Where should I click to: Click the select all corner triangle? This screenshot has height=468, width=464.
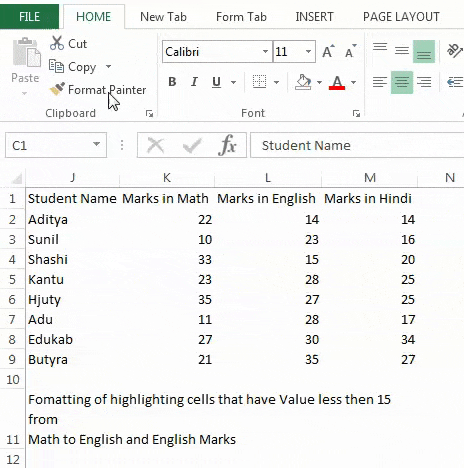click(17, 178)
